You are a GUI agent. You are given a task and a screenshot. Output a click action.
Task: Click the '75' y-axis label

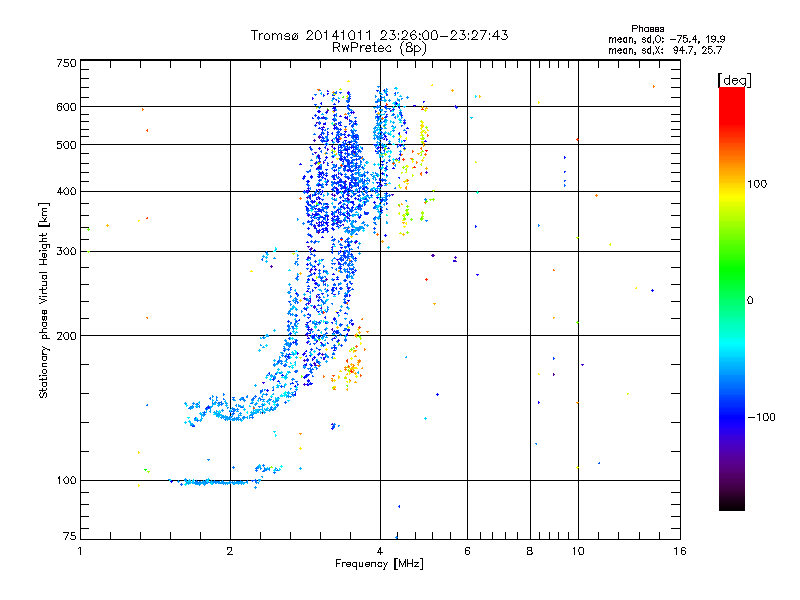(x=70, y=536)
